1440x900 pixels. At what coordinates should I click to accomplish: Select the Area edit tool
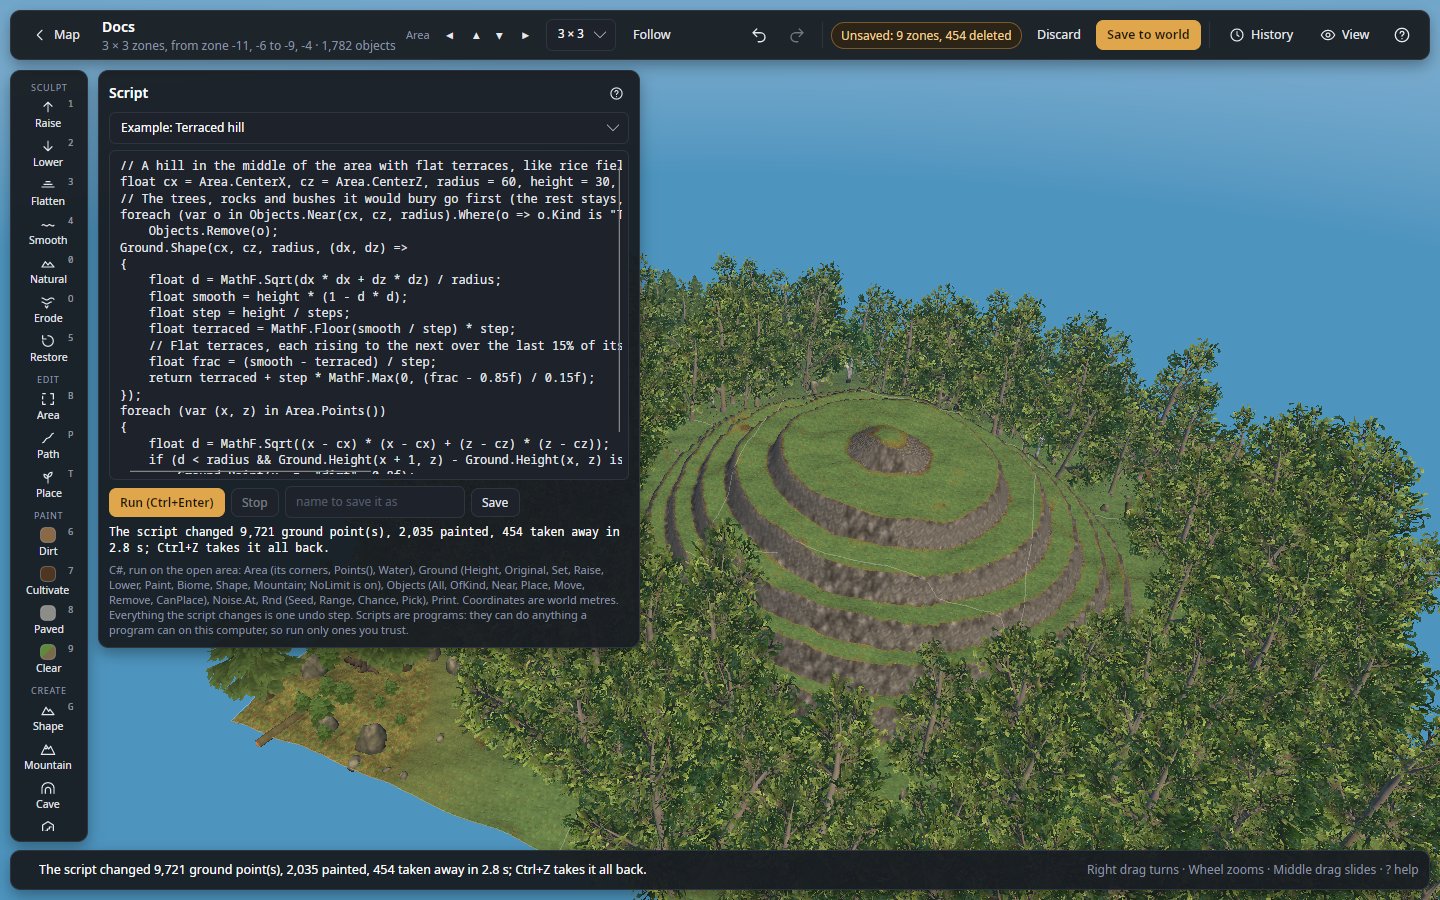tap(48, 406)
